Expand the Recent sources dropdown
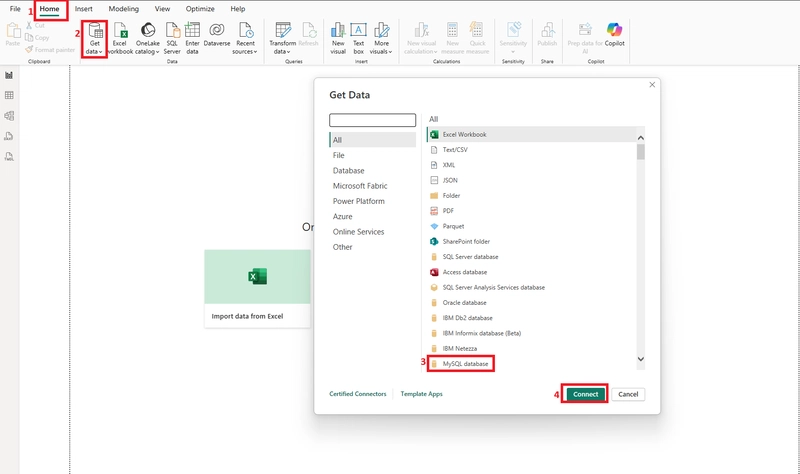This screenshot has height=474, width=800. point(245,36)
